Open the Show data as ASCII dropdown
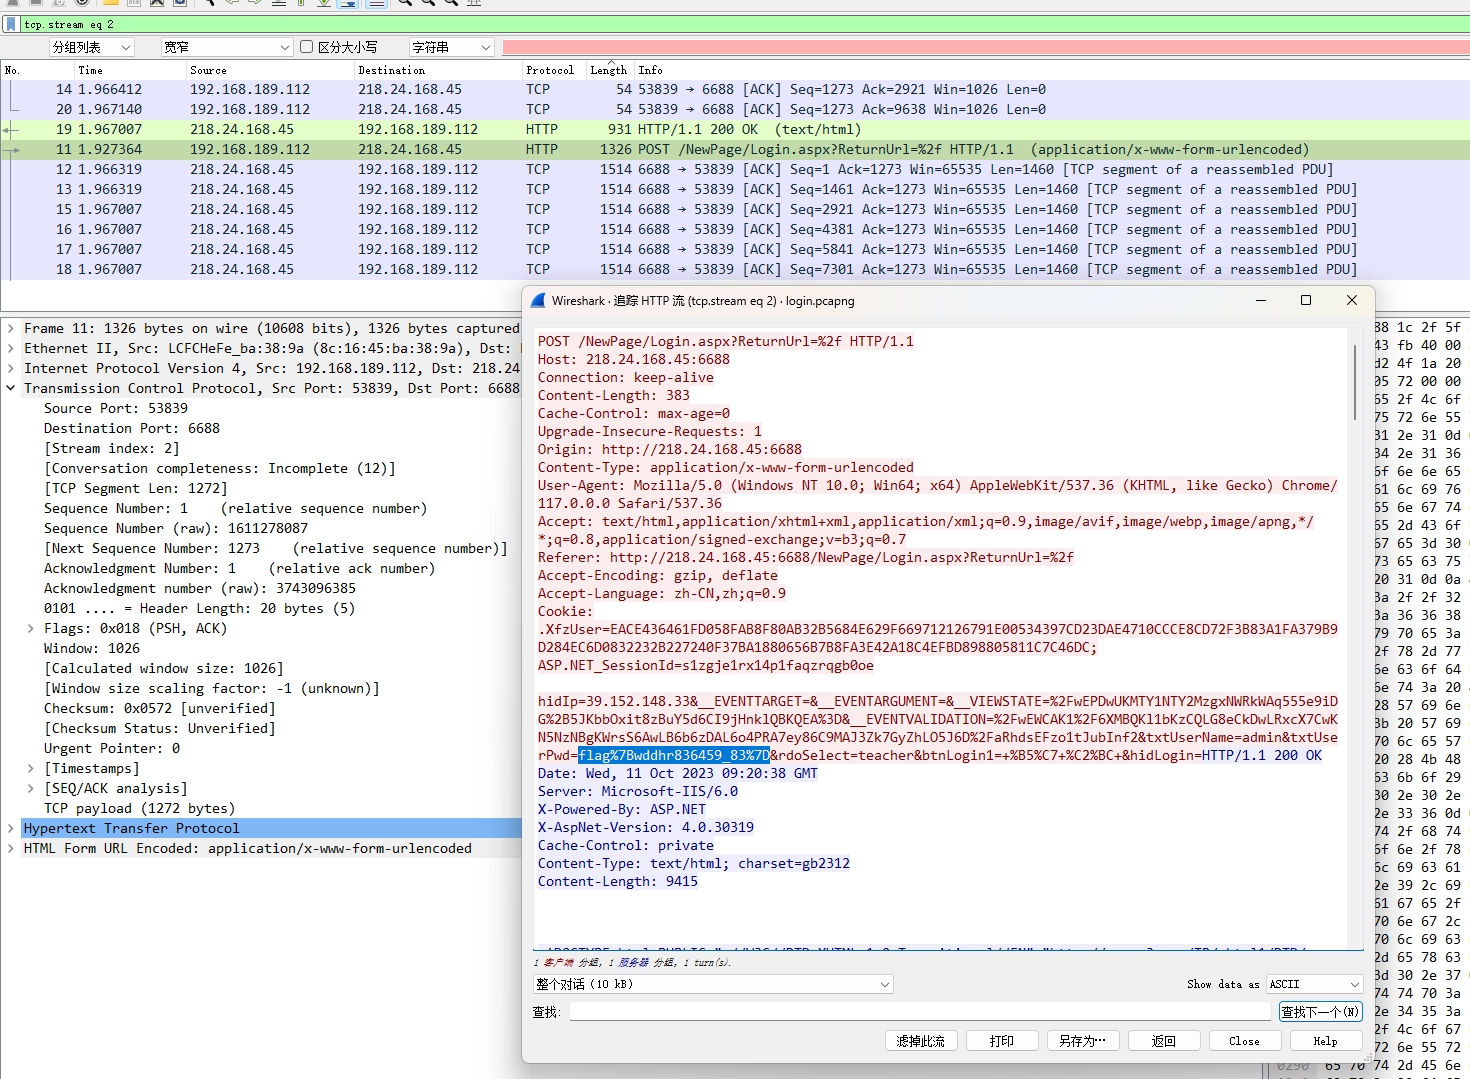1470x1079 pixels. pyautogui.click(x=1314, y=984)
